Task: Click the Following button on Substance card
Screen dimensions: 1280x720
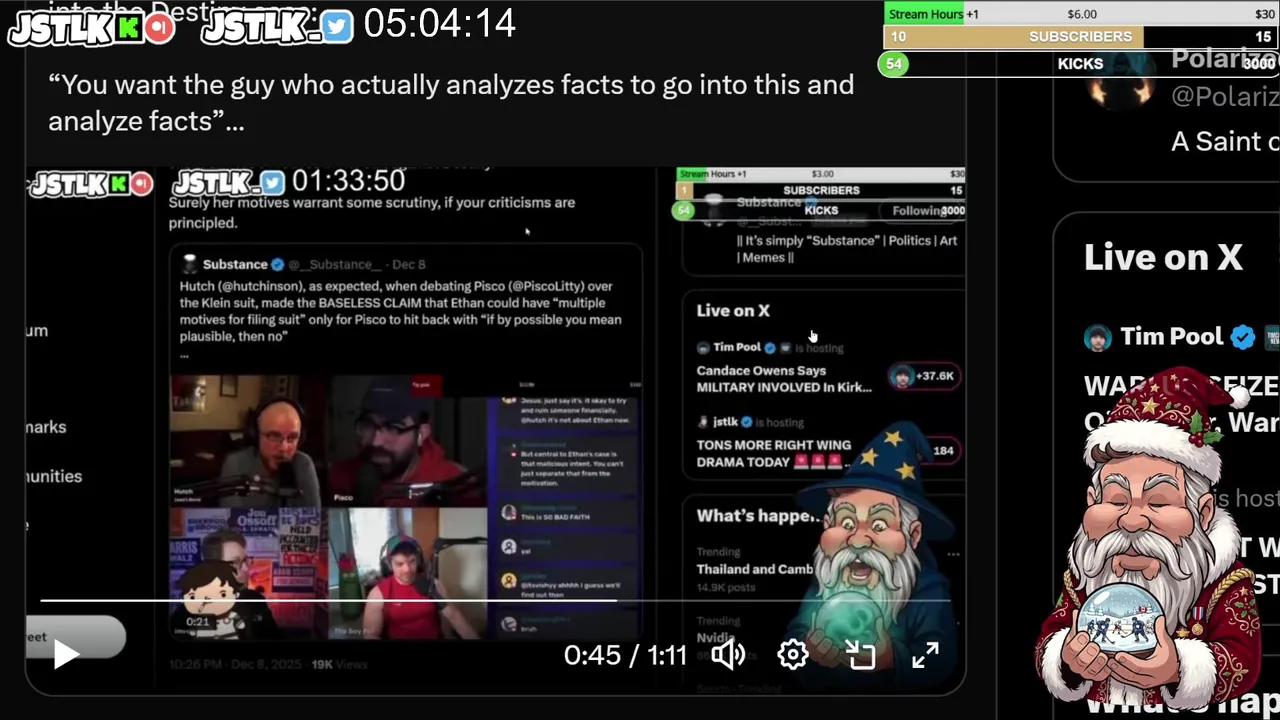Action: pos(920,210)
